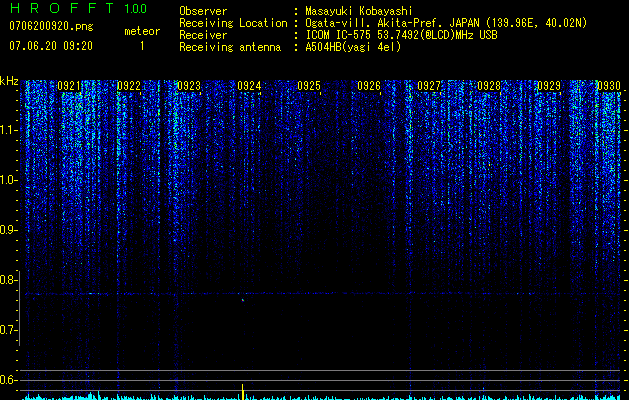Image resolution: width=629 pixels, height=400 pixels.
Task: Click the version number 1.0.0
Action: (x=136, y=8)
